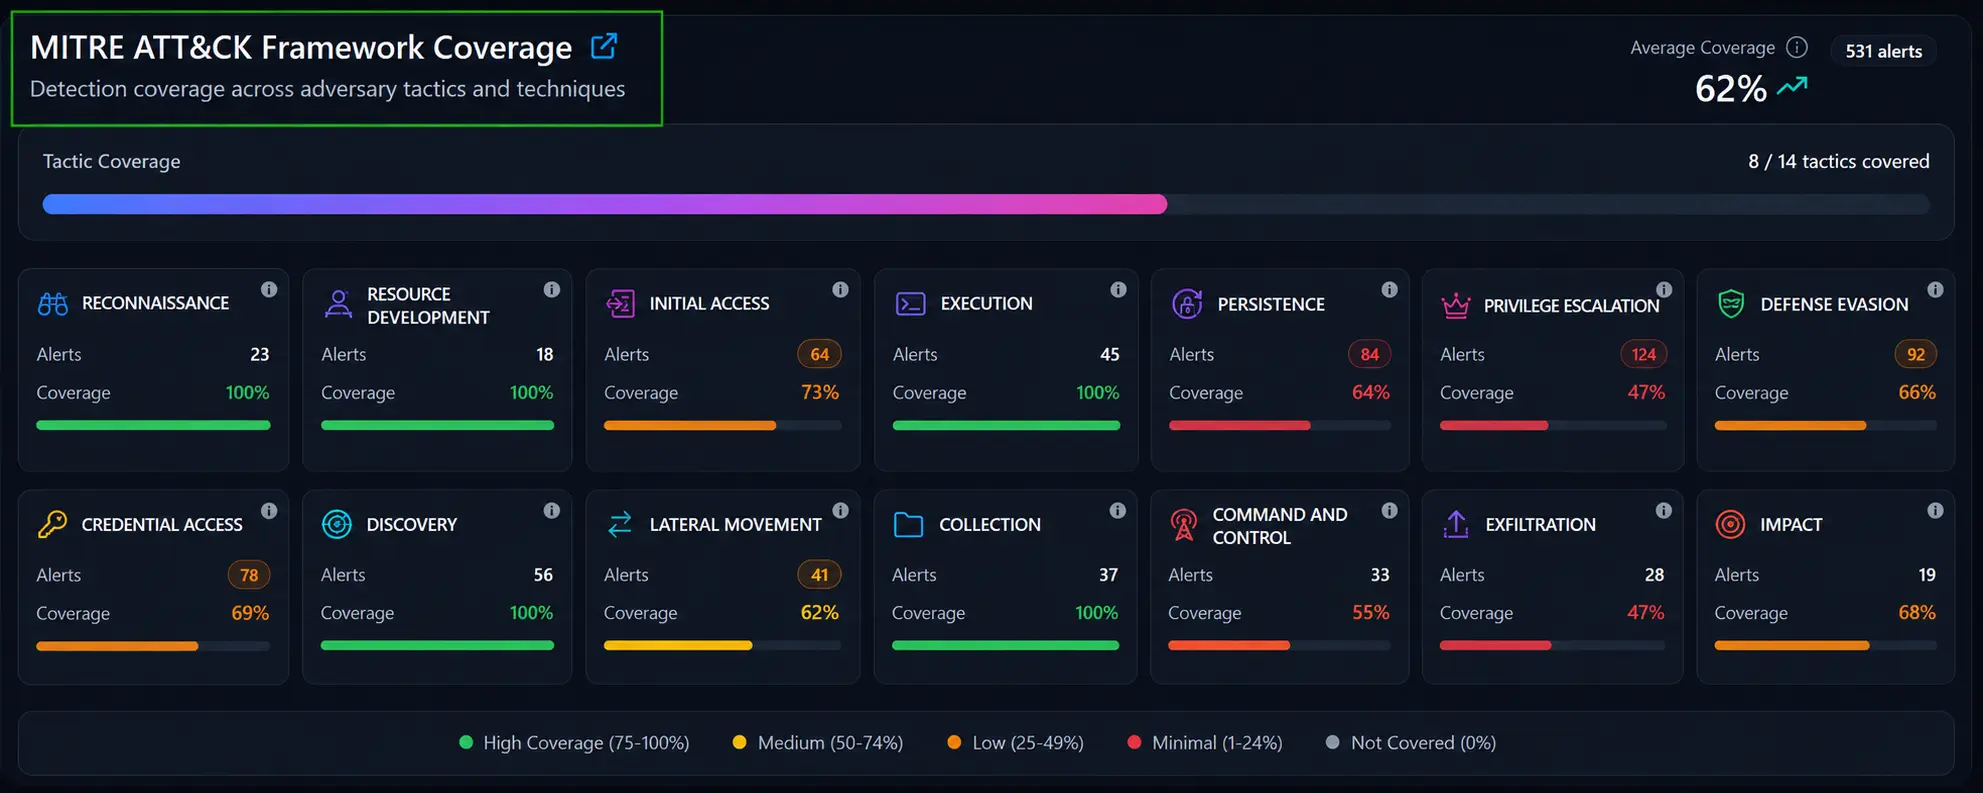Click the Privilege Escalation crown icon
1983x793 pixels.
click(x=1456, y=305)
